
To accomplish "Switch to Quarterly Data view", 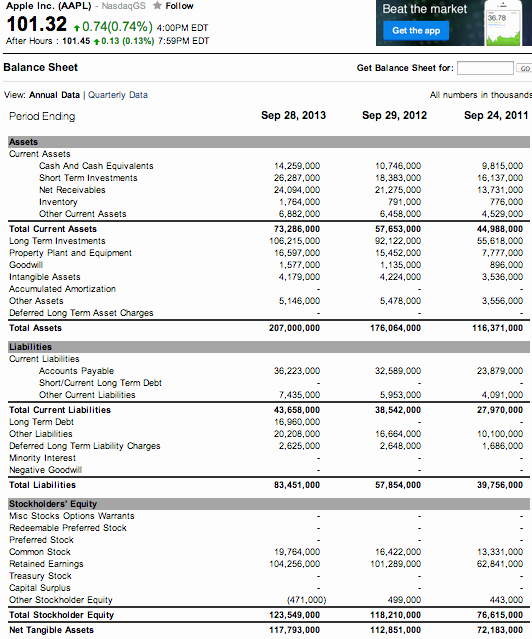I will [x=118, y=95].
